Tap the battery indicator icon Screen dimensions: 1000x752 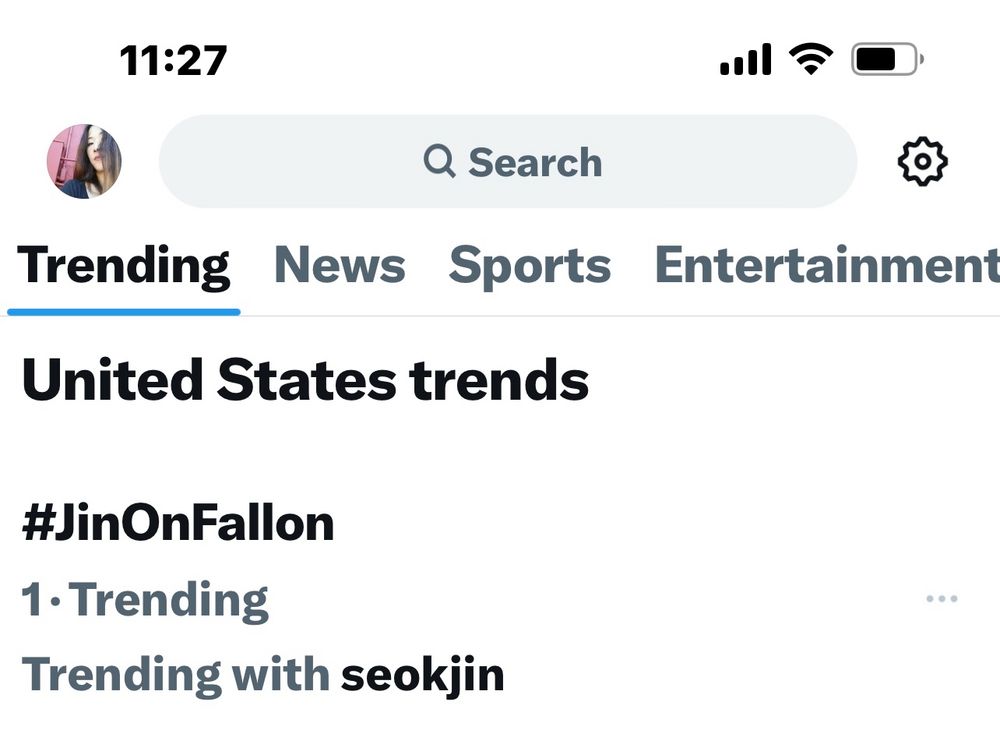pyautogui.click(x=886, y=60)
